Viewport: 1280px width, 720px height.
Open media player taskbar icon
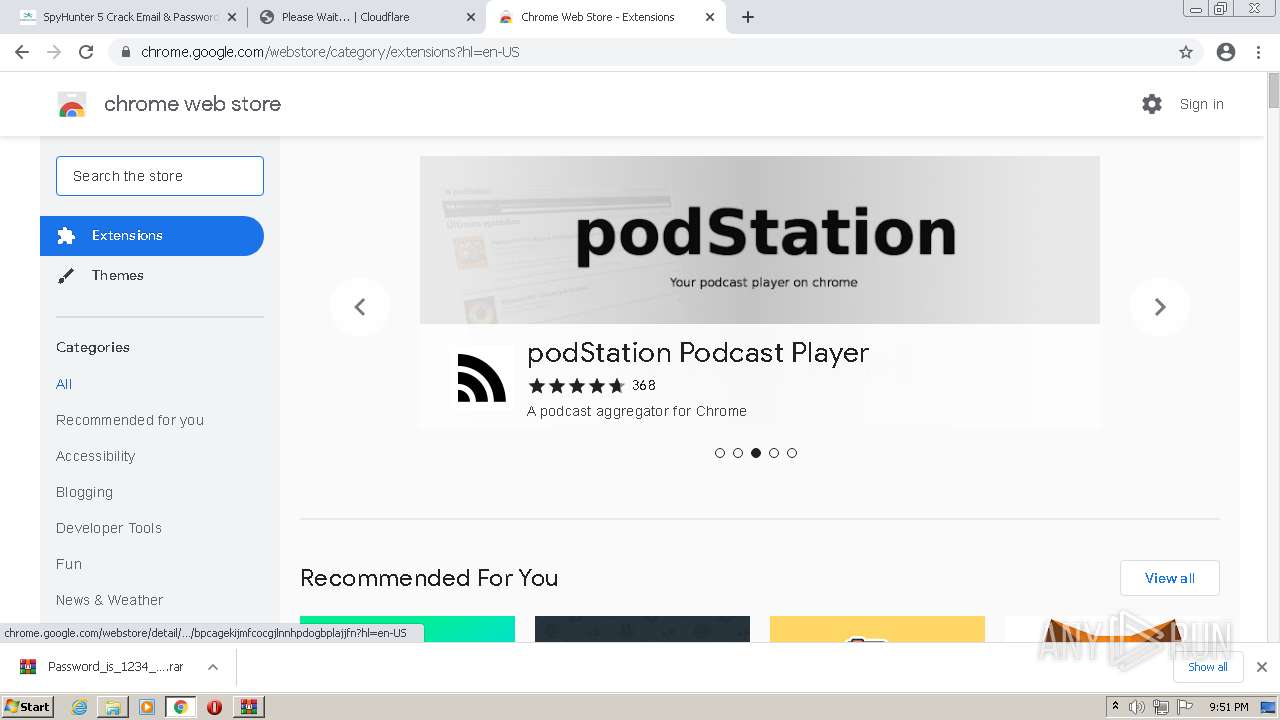point(147,707)
